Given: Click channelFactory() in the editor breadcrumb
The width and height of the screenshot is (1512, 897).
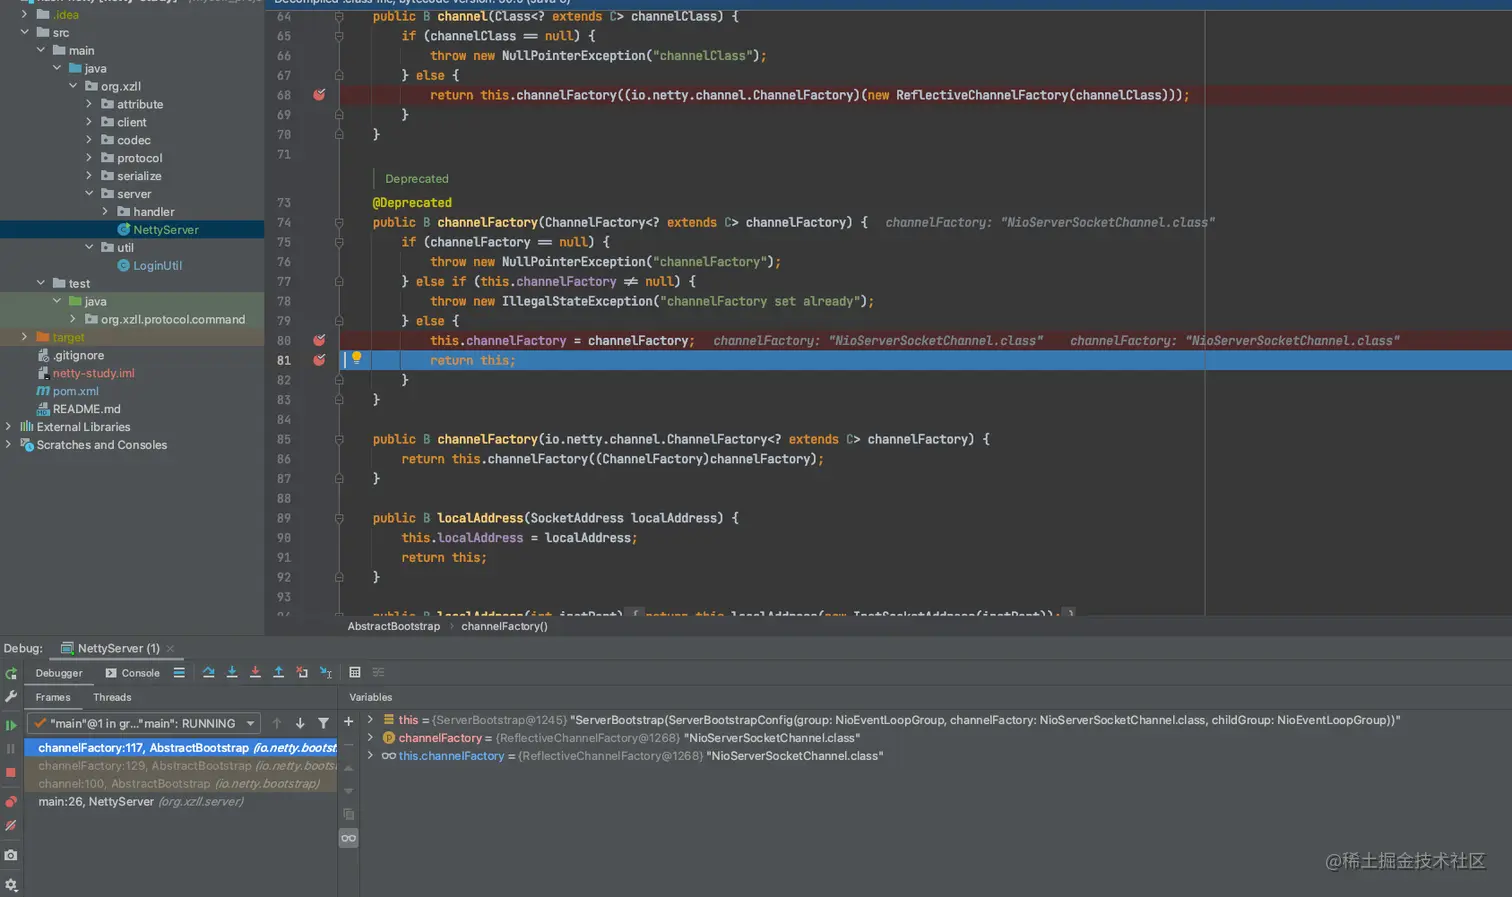Looking at the screenshot, I should (x=504, y=626).
